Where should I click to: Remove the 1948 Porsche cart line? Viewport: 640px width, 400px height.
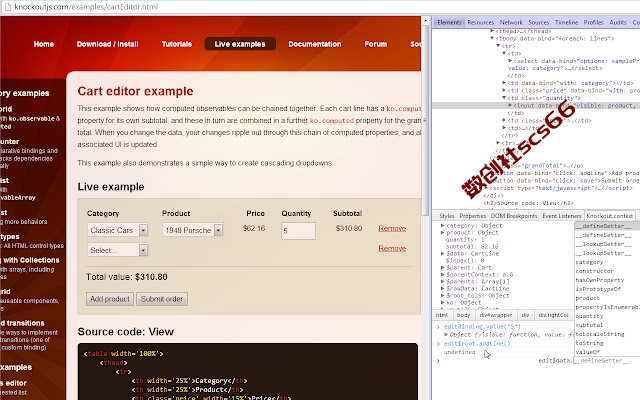pyautogui.click(x=392, y=229)
